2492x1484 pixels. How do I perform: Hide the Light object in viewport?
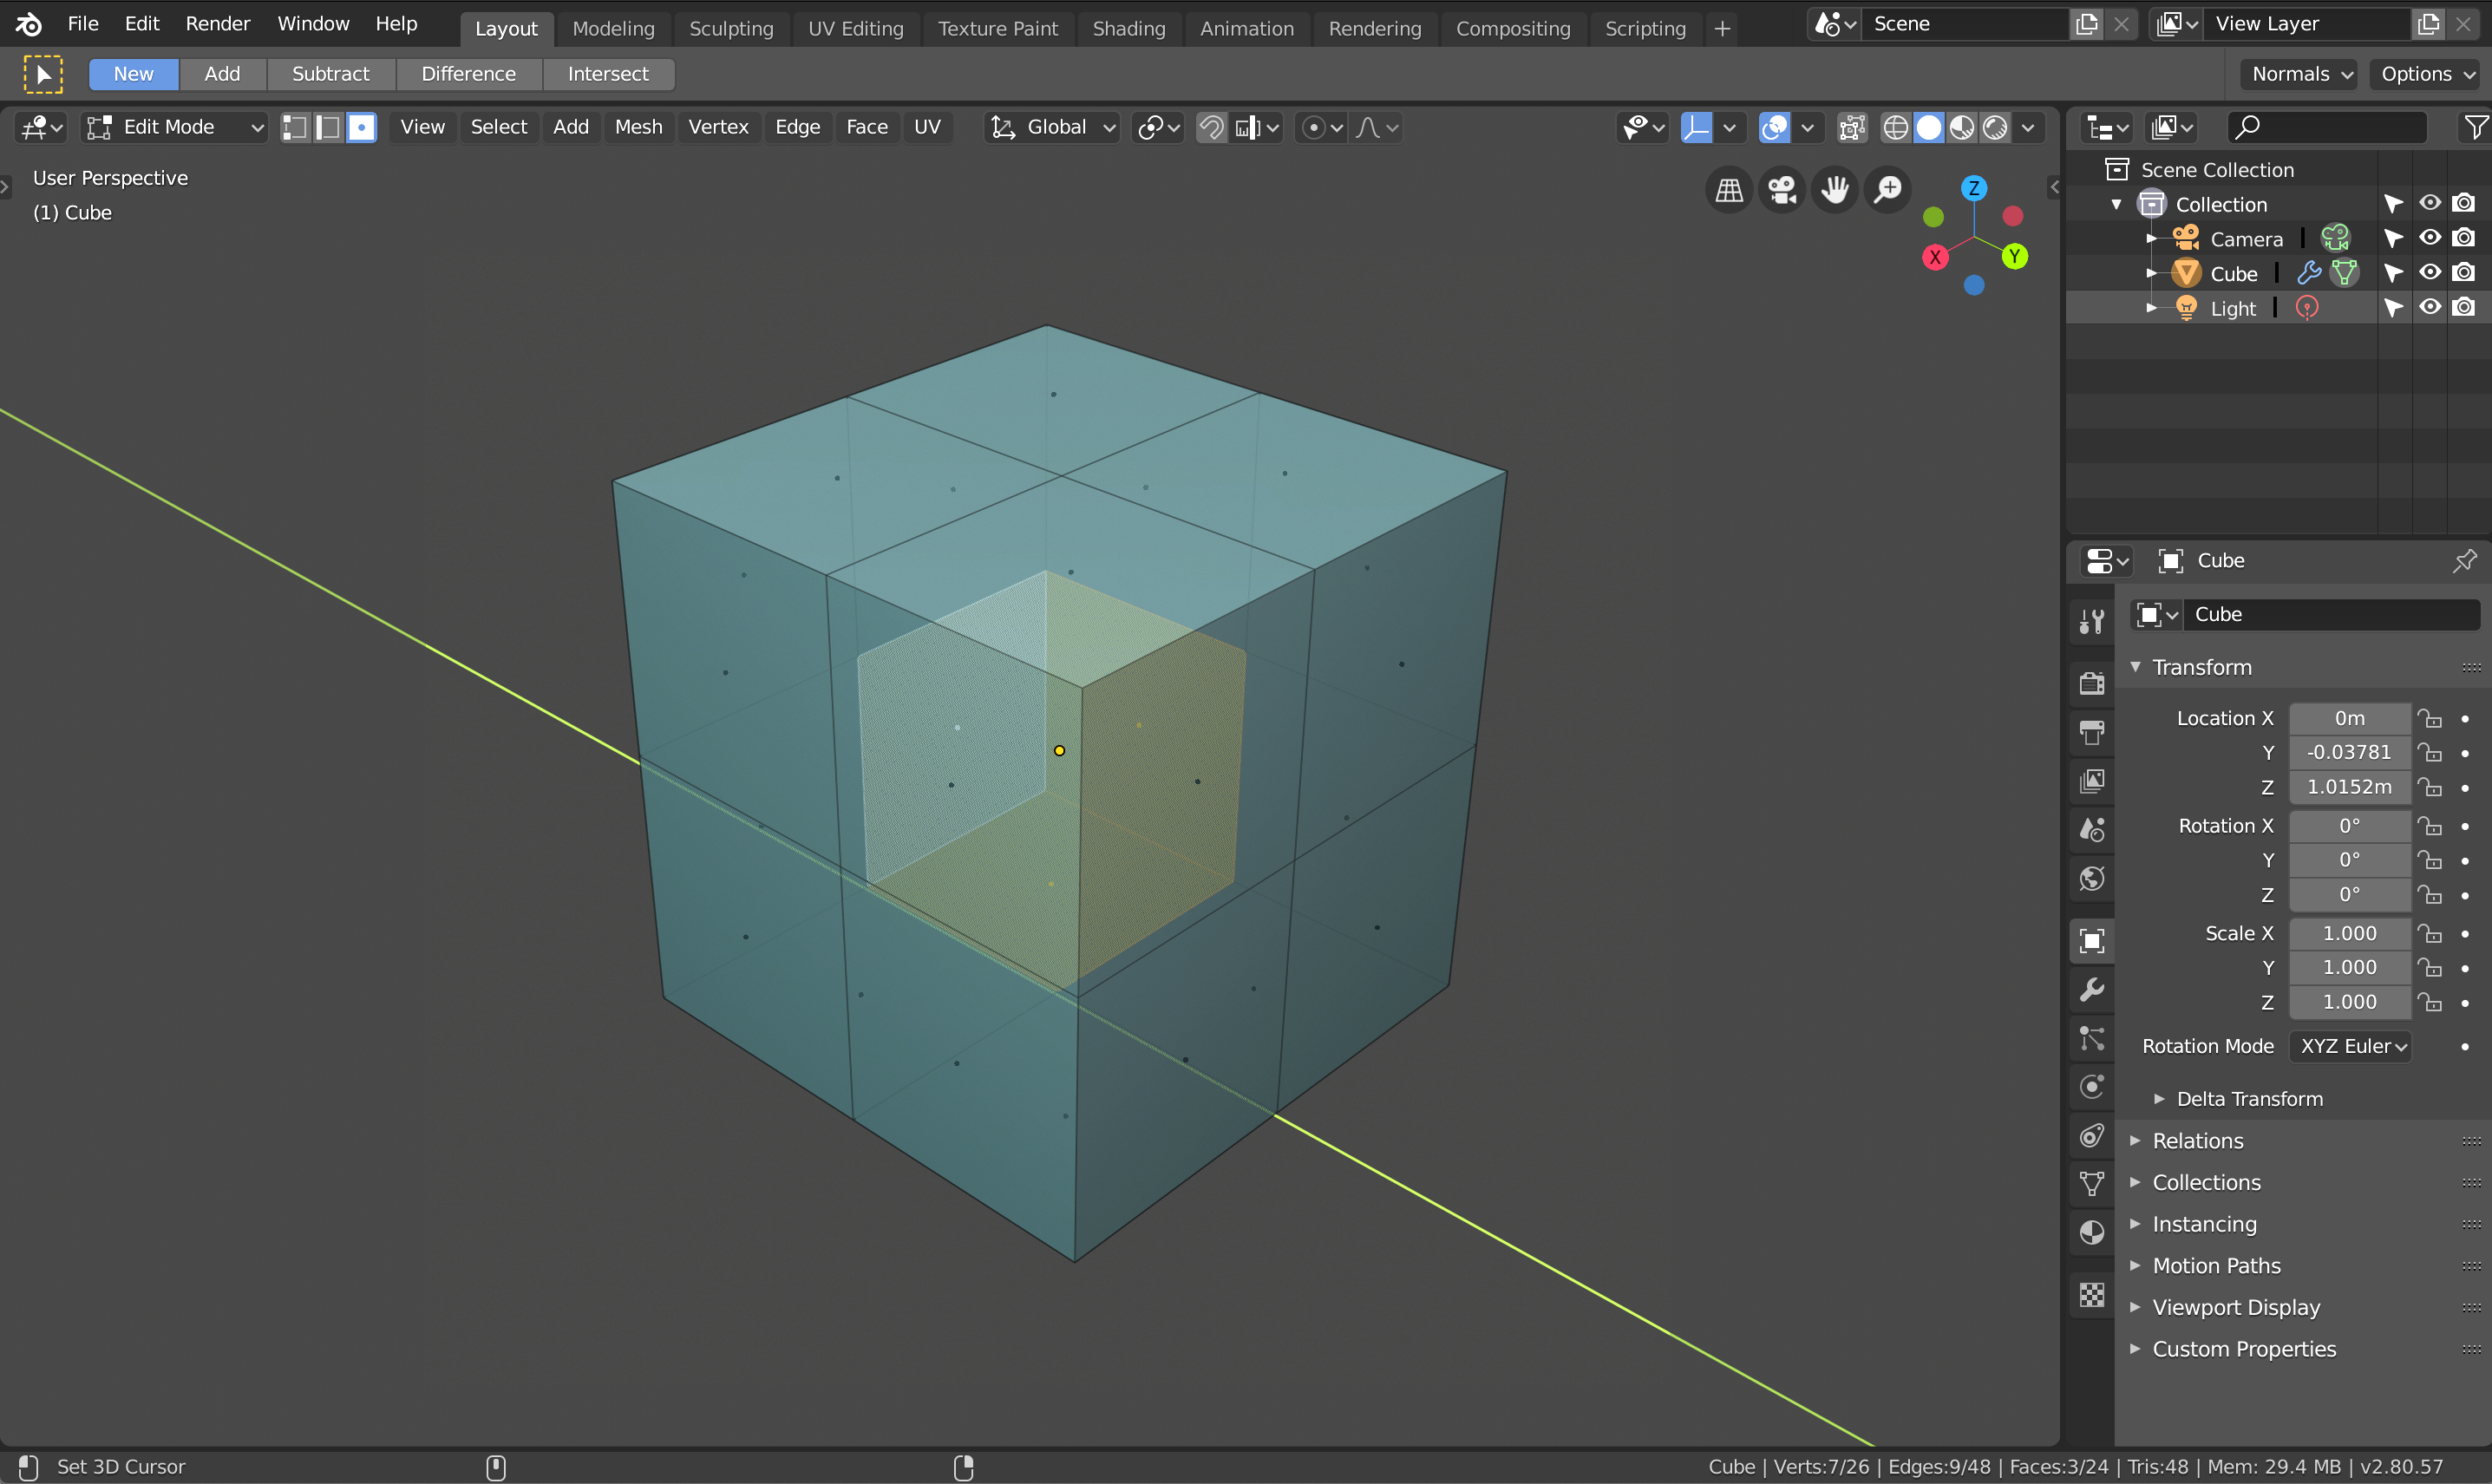(2430, 307)
